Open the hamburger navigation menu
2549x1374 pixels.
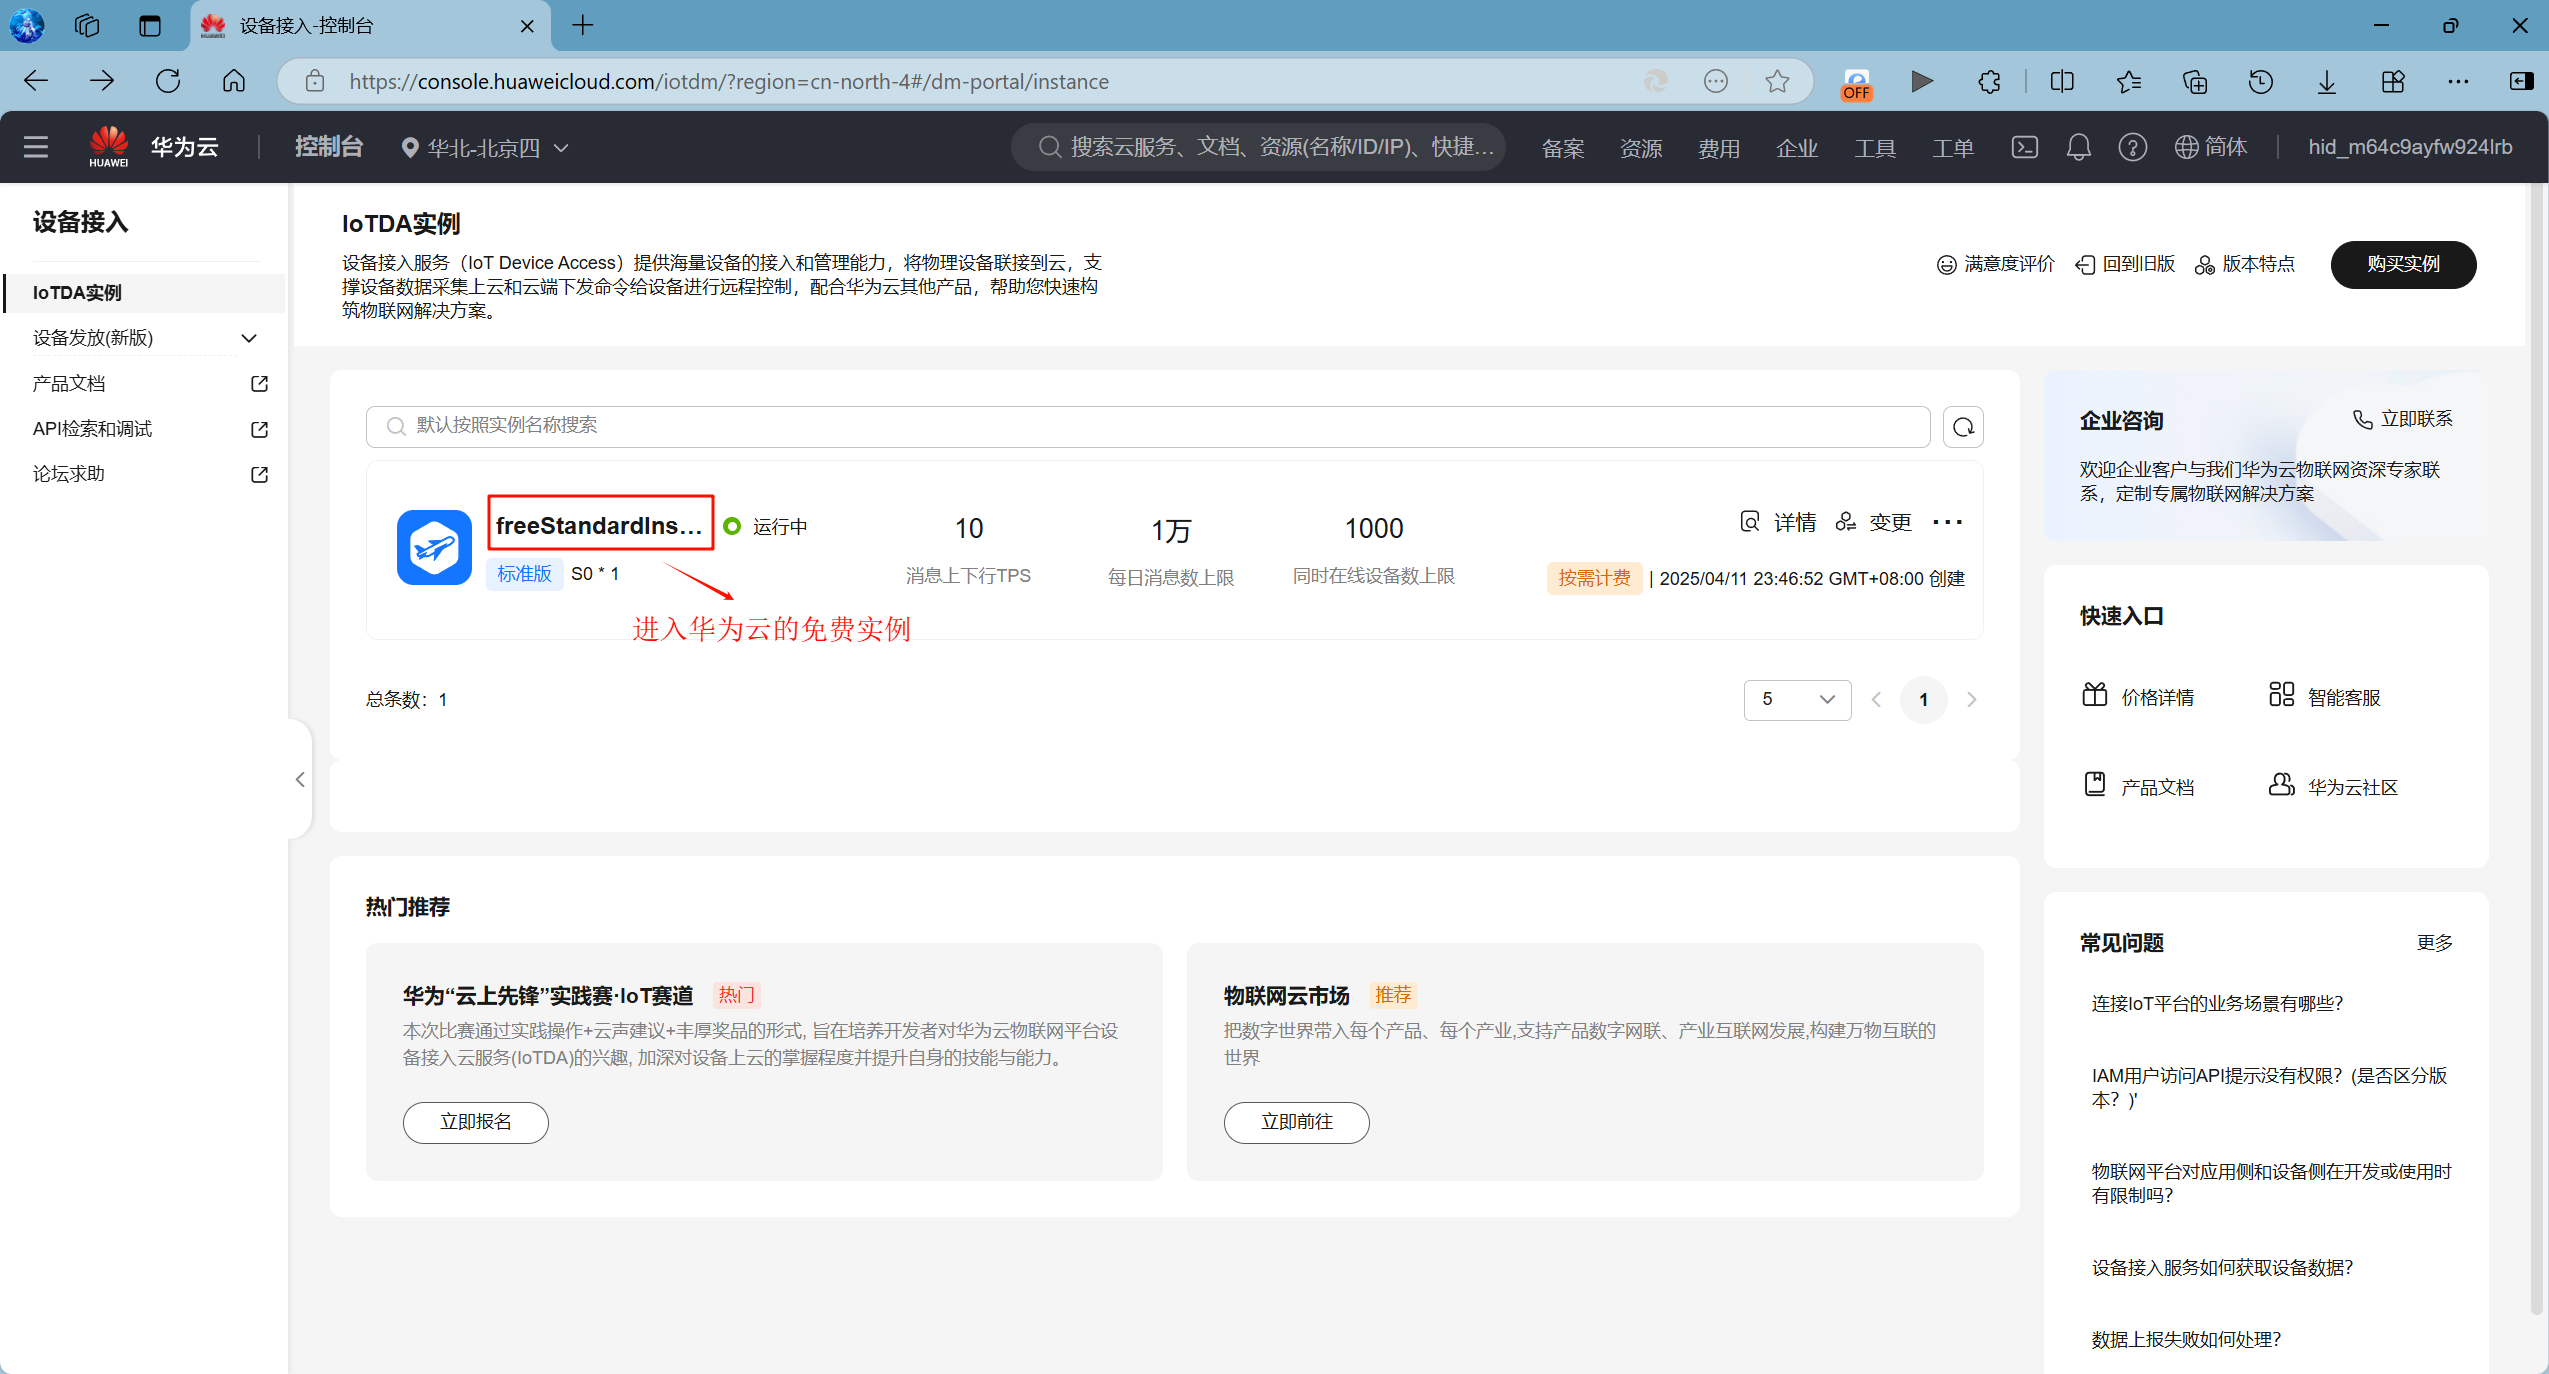click(36, 147)
